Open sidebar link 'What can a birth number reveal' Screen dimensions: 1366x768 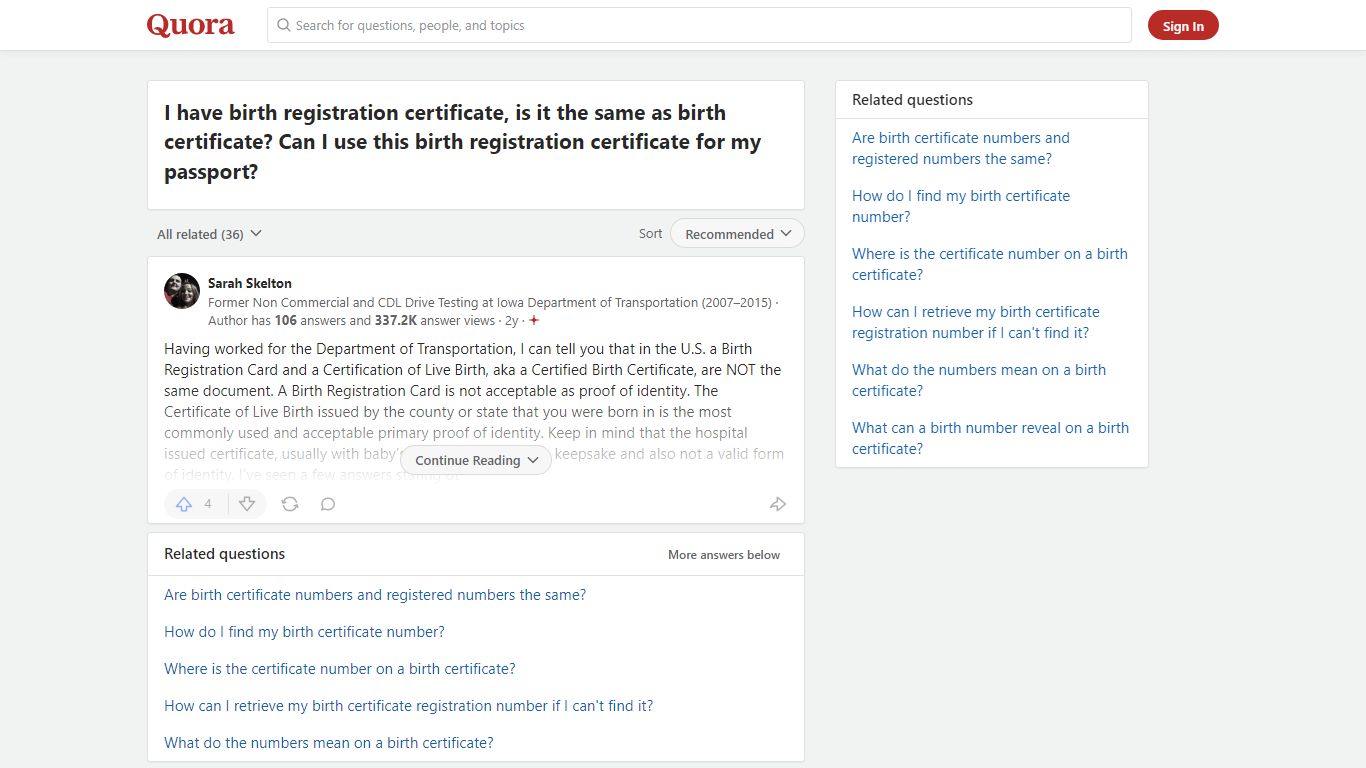(990, 438)
